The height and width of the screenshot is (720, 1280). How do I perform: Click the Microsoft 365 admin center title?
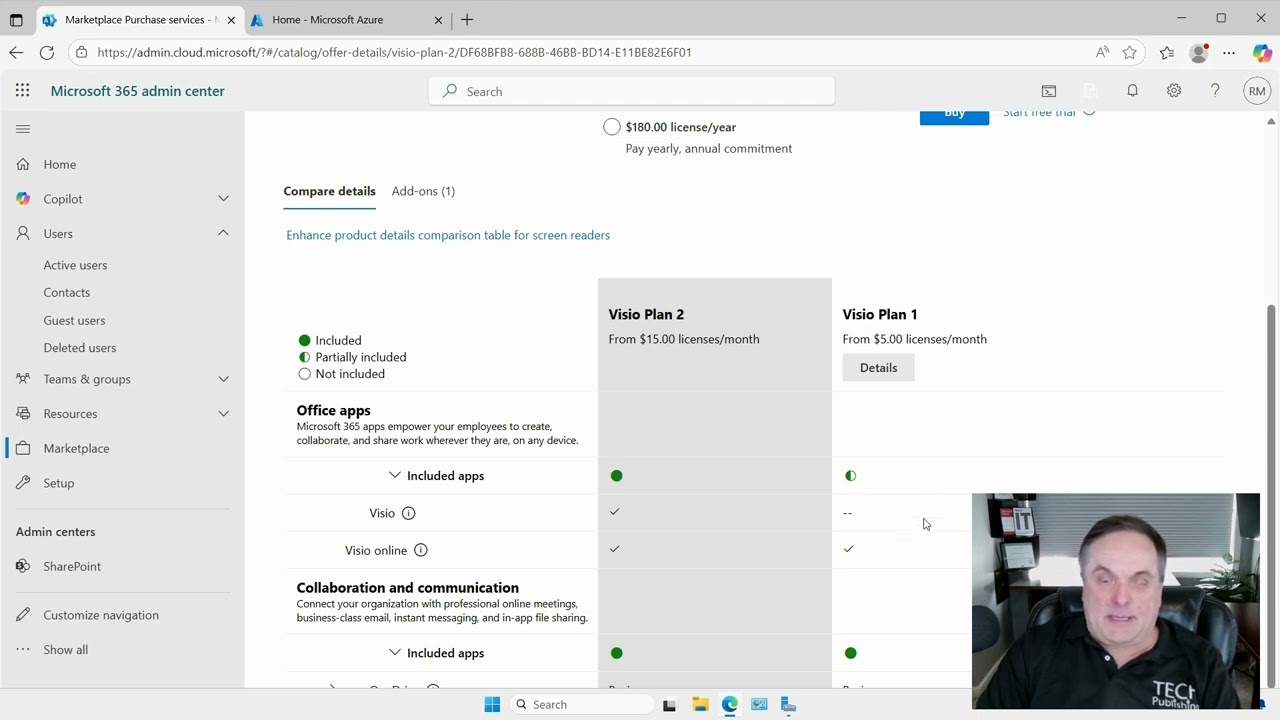click(x=138, y=91)
